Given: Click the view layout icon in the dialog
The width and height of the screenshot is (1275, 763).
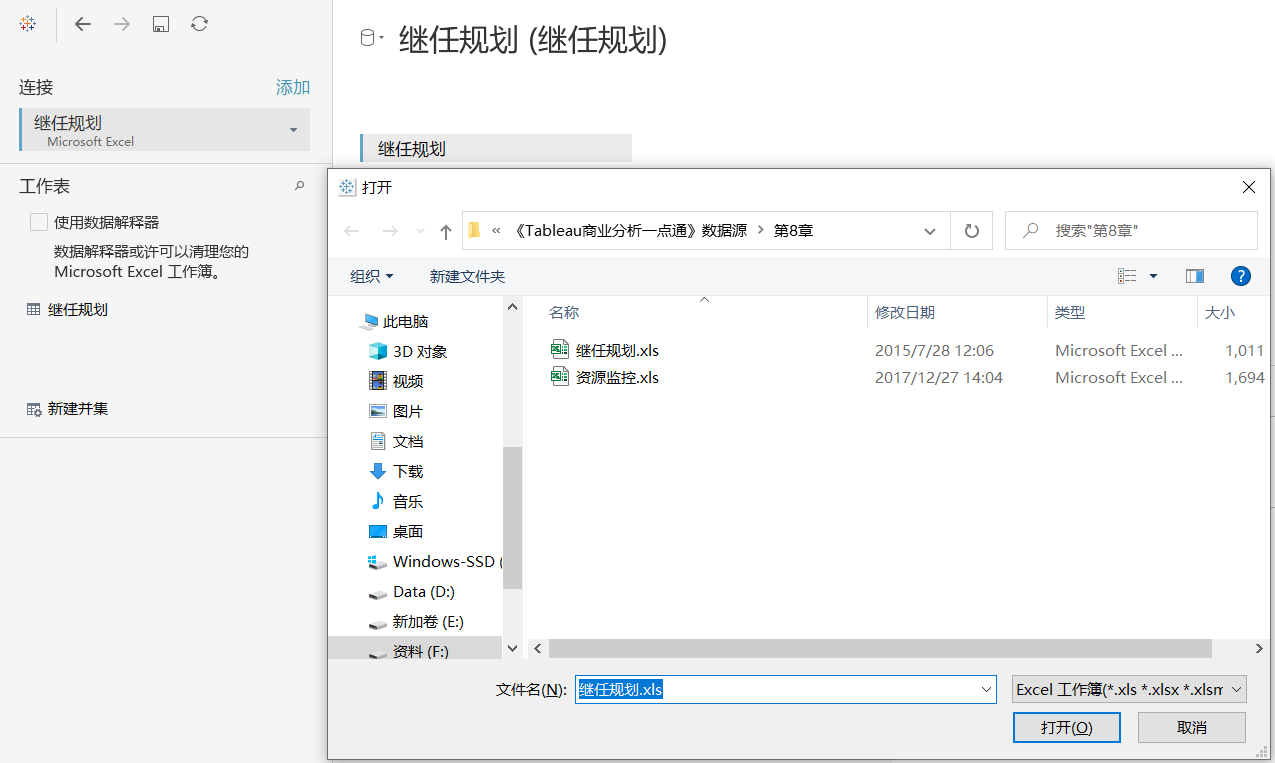Looking at the screenshot, I should (1127, 276).
